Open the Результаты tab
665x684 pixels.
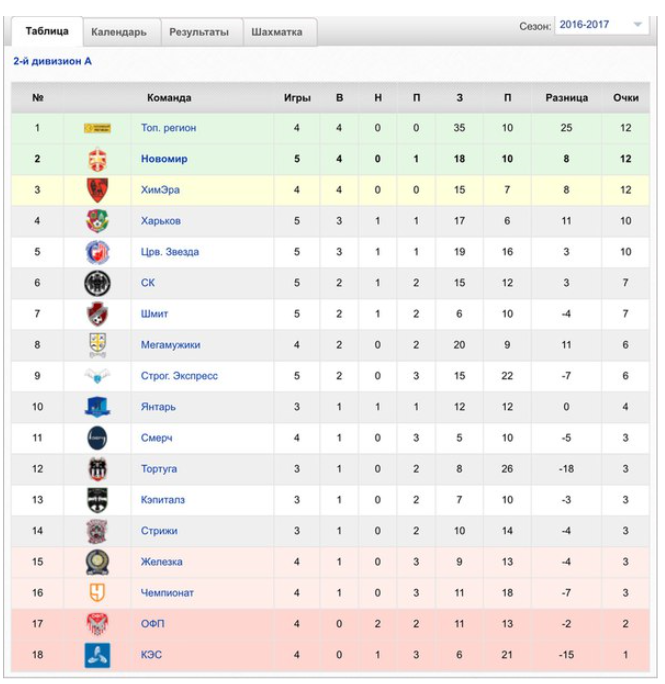(199, 32)
